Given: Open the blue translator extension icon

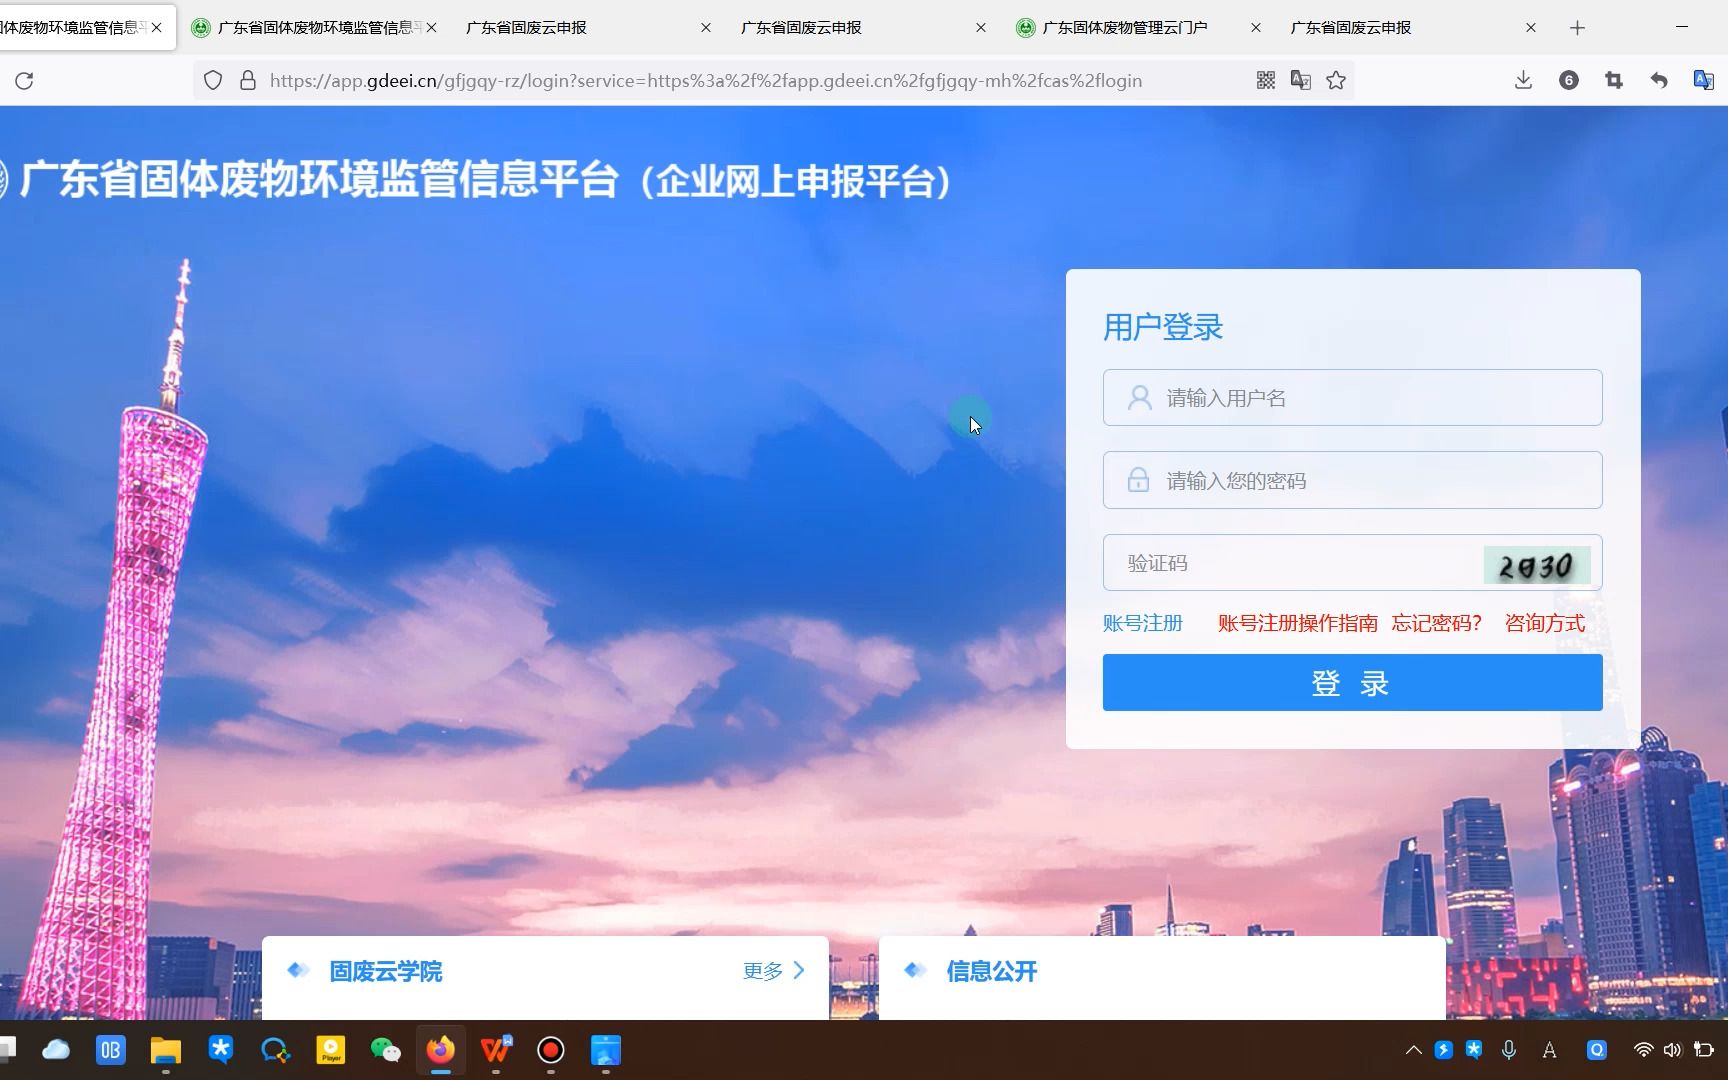Looking at the screenshot, I should [x=1703, y=81].
